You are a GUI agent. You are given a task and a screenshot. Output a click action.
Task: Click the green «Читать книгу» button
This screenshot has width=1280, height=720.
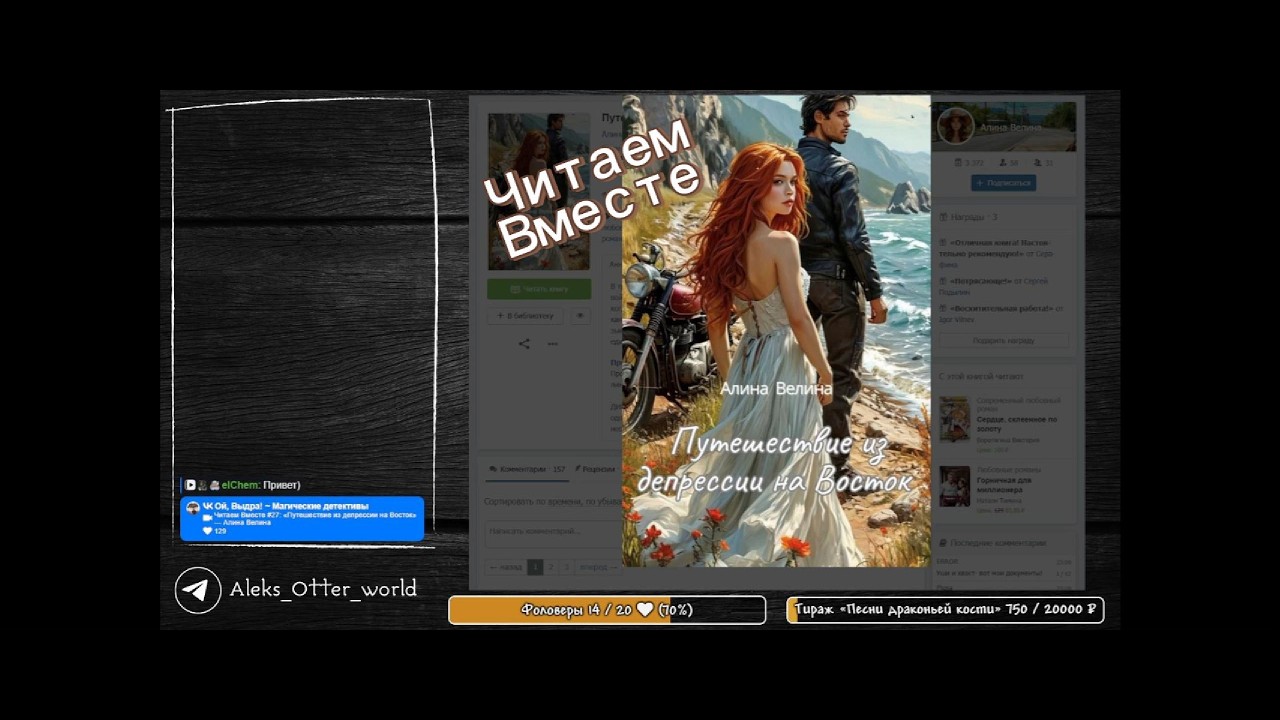pos(539,289)
